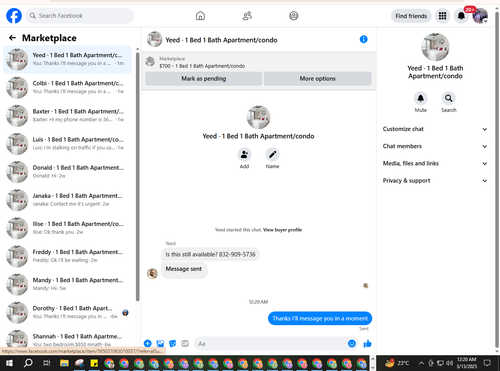
Task: Click the Mark as pending button
Action: (x=203, y=79)
